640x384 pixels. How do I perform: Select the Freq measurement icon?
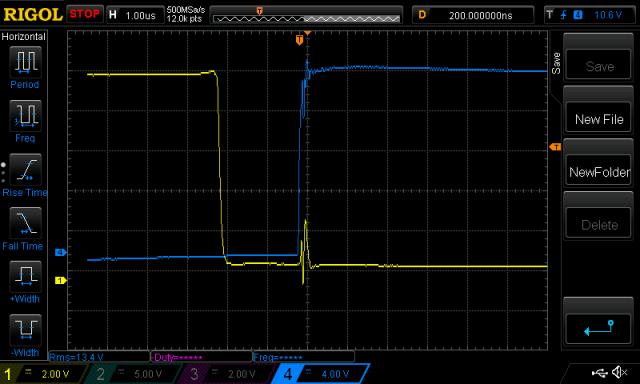point(25,115)
